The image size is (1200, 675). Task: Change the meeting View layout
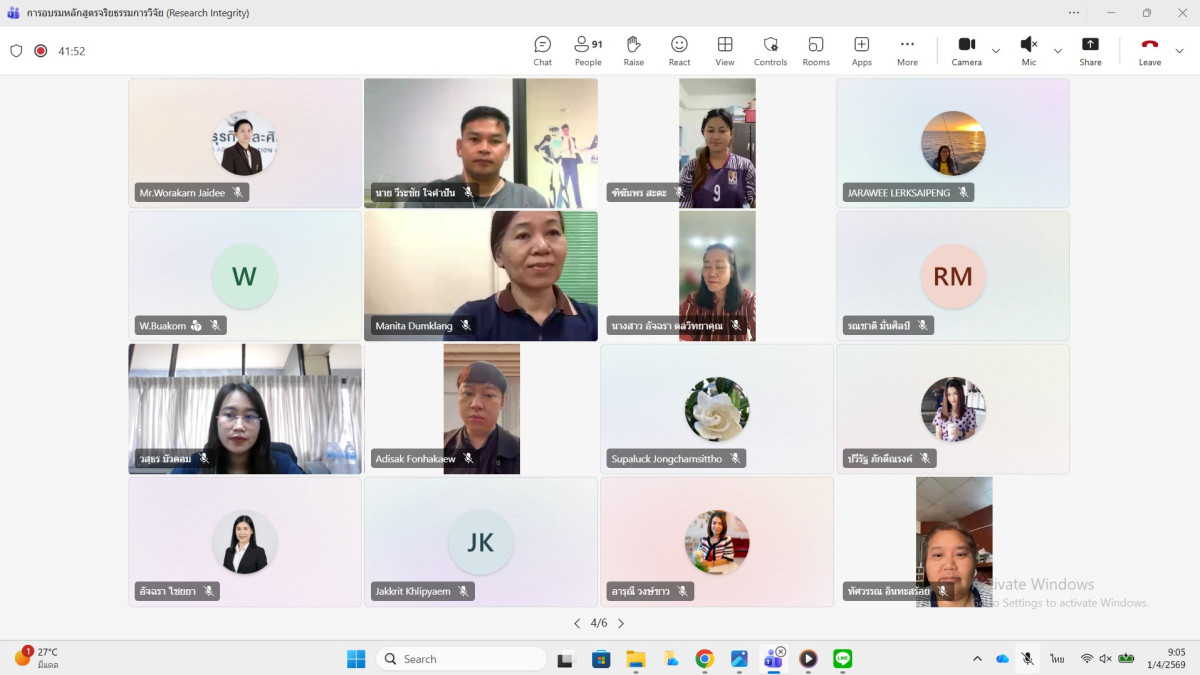click(x=725, y=50)
